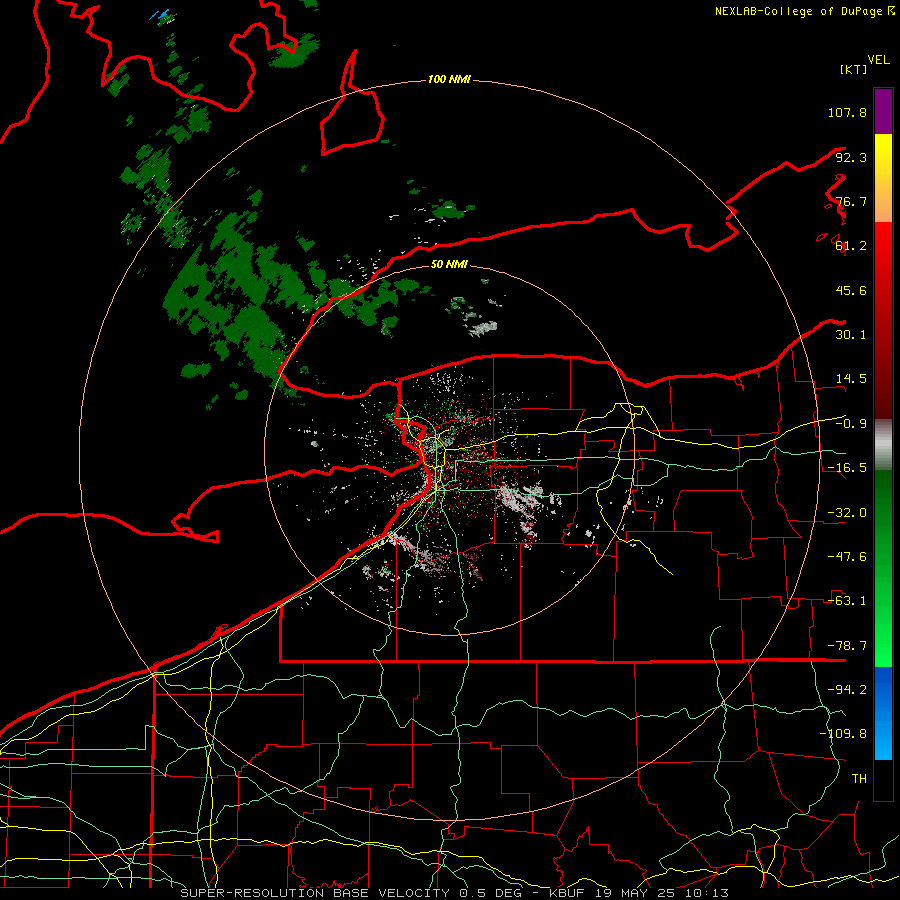Click the -0.9 velocity scale value

coord(851,424)
